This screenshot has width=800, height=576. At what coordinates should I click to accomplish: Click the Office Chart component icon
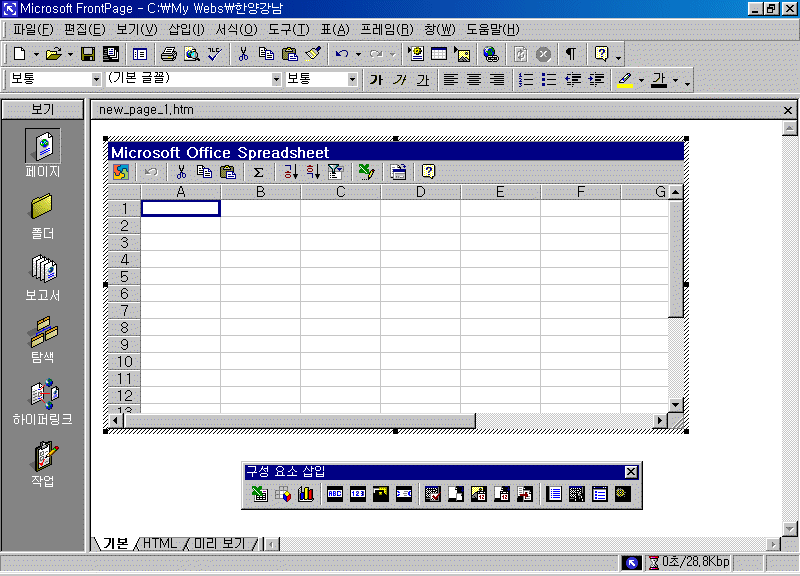(x=306, y=494)
